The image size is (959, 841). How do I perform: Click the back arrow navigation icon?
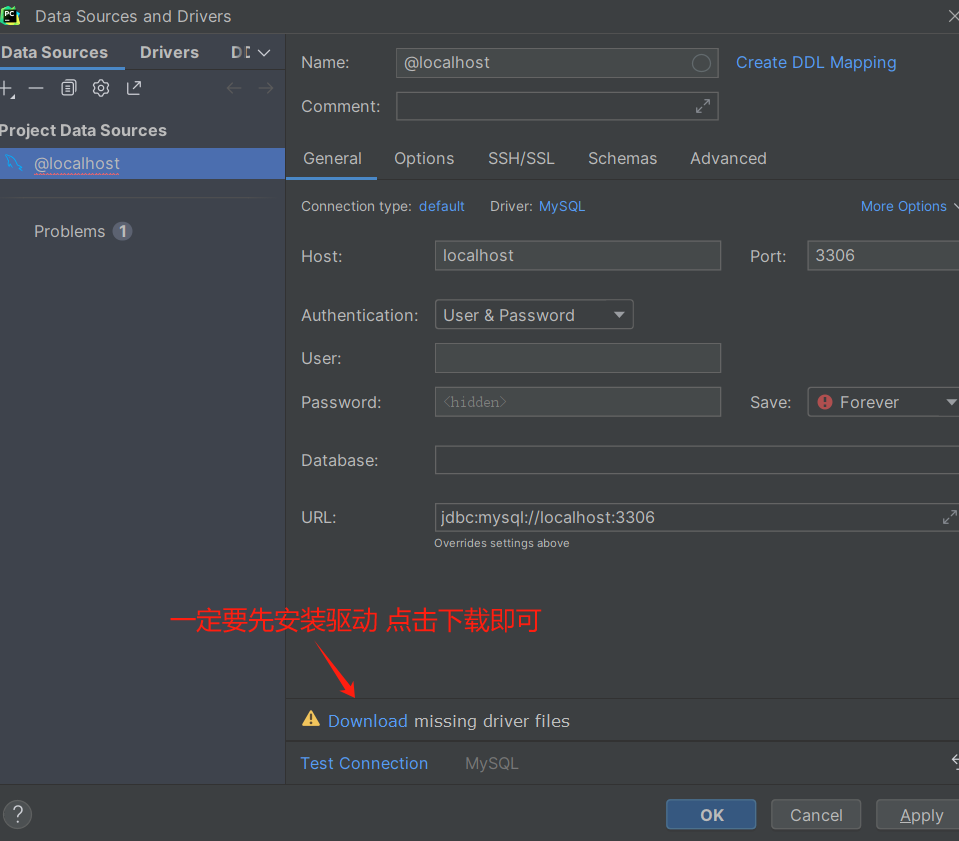(x=234, y=89)
